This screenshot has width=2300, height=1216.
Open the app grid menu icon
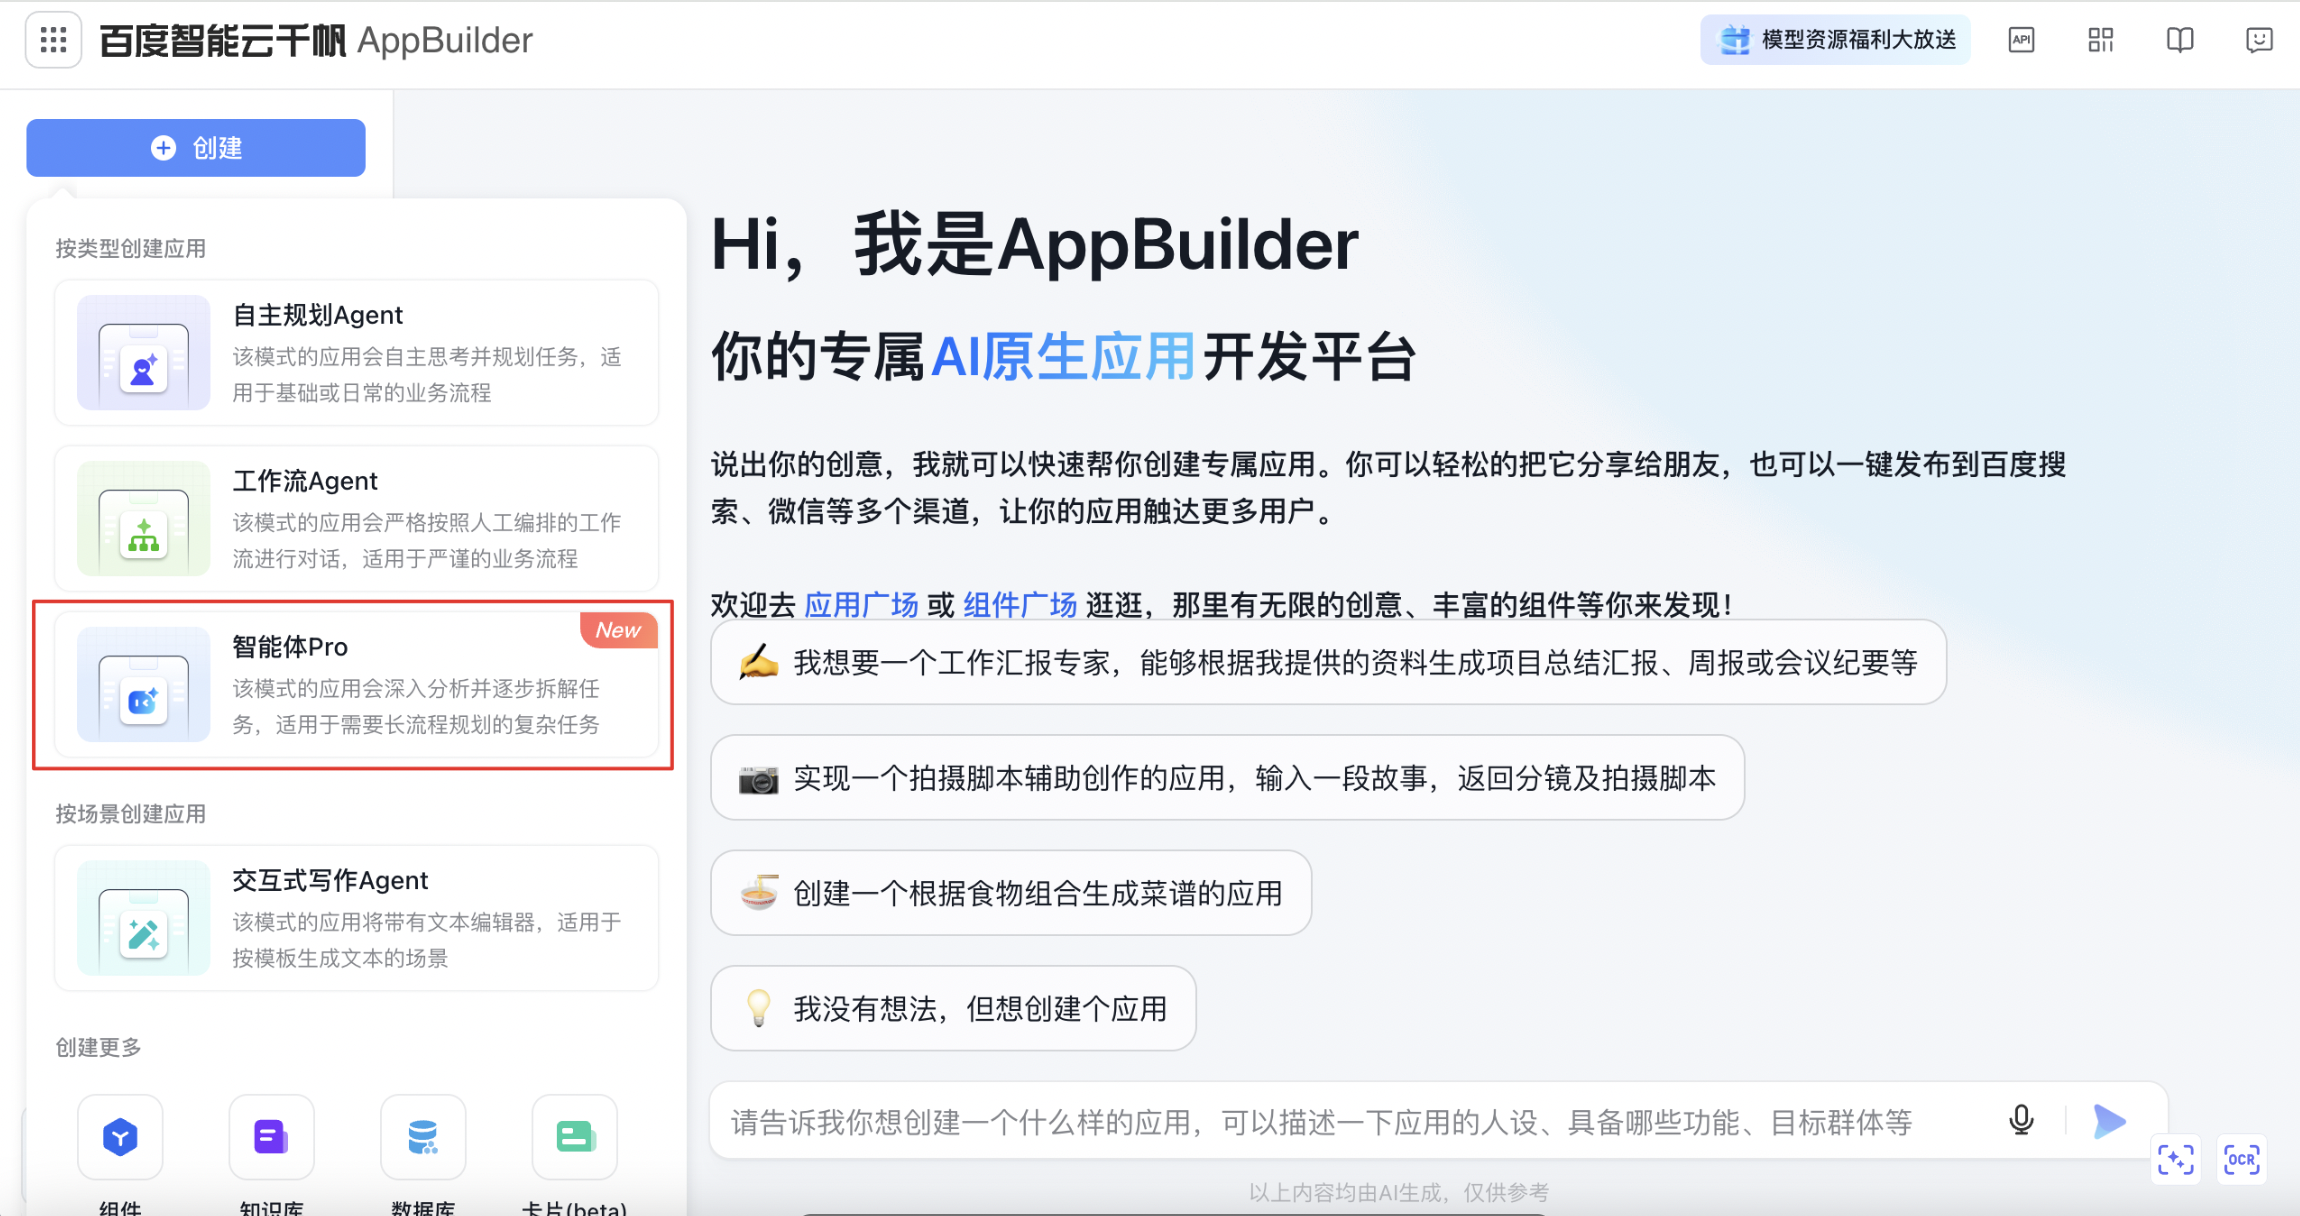53,40
